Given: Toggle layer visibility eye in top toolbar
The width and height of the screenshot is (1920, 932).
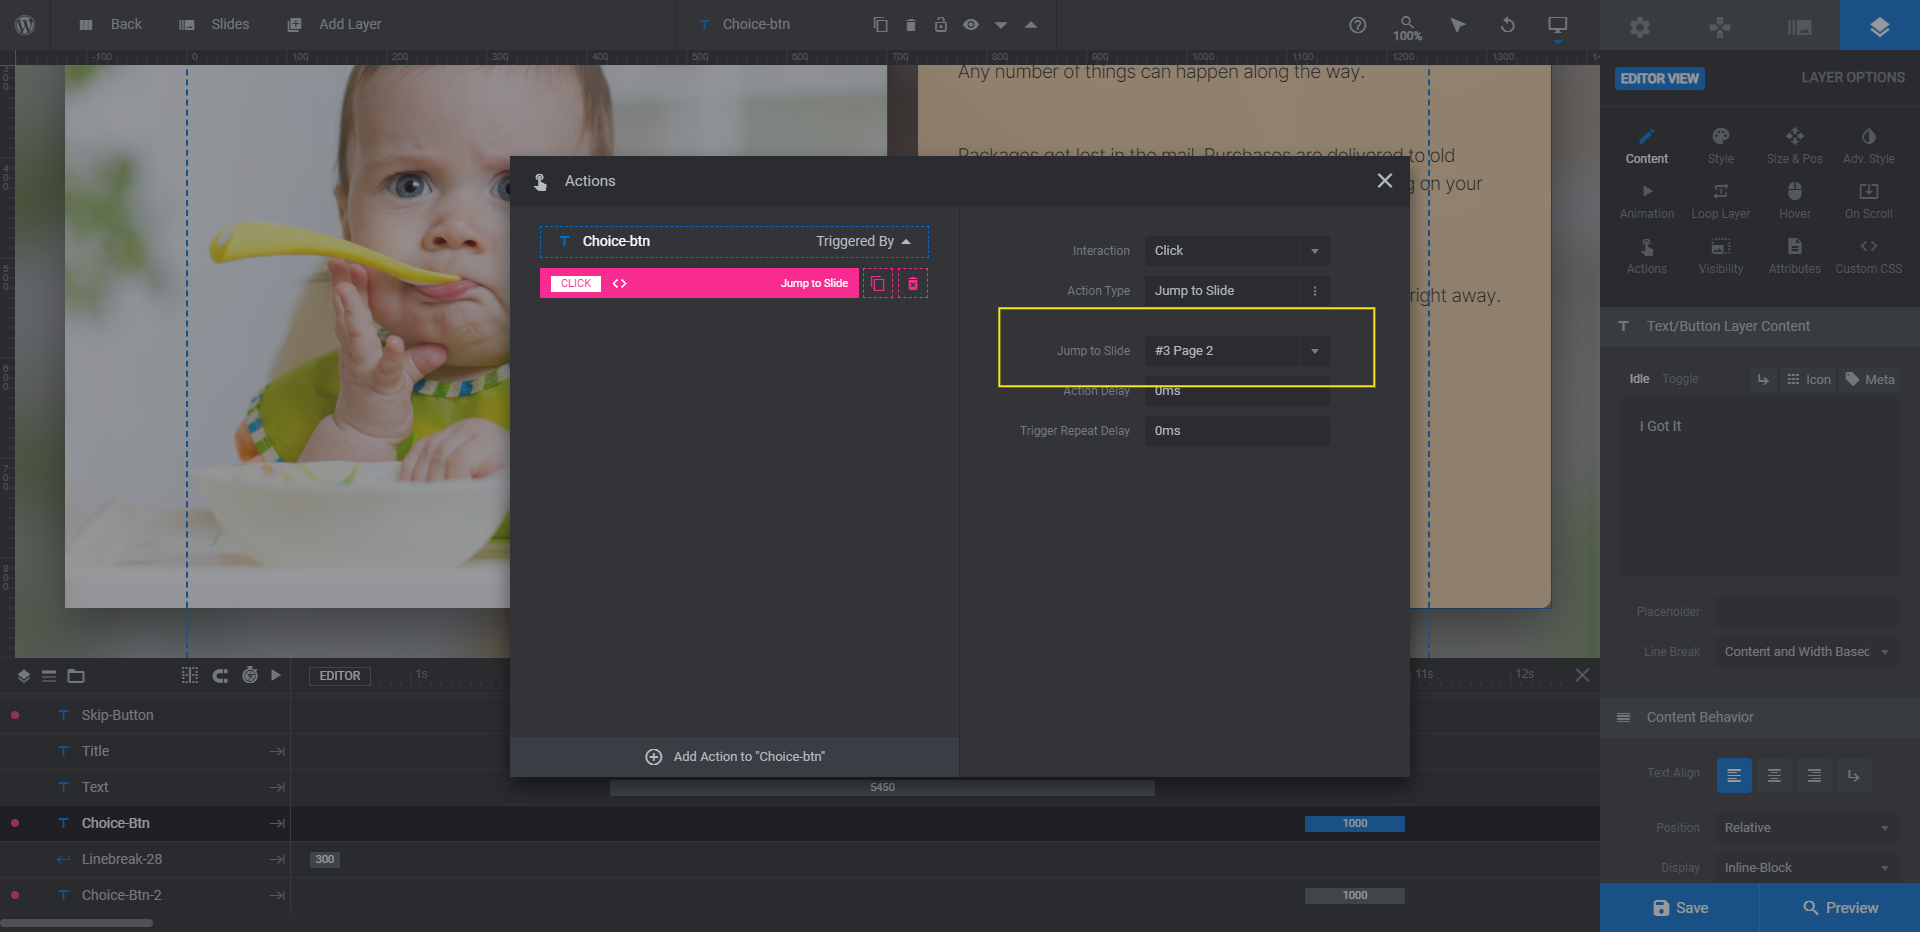Looking at the screenshot, I should (970, 24).
